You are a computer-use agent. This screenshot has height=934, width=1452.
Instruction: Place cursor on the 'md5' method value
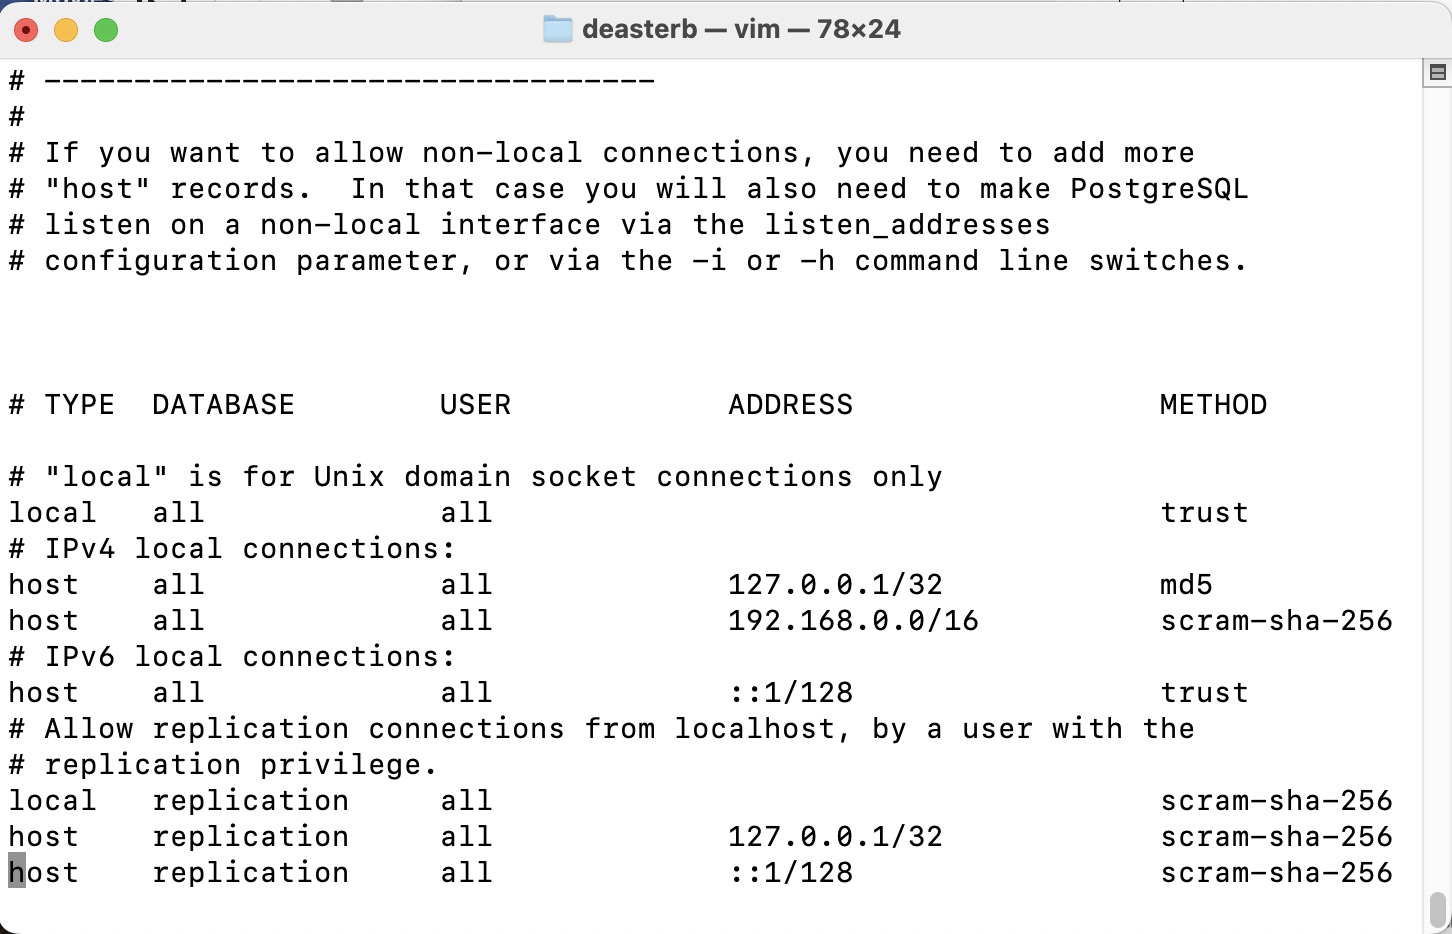tap(1186, 585)
